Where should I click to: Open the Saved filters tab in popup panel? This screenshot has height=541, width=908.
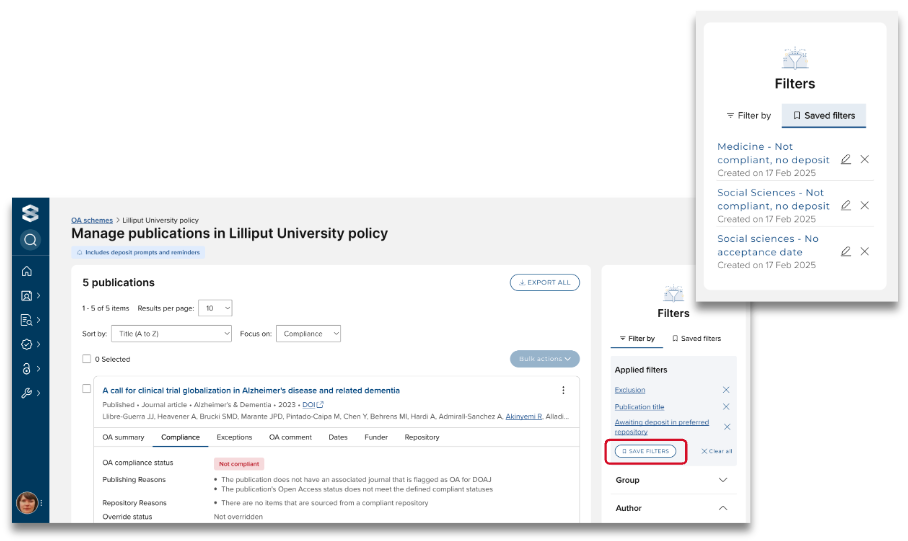tap(824, 116)
